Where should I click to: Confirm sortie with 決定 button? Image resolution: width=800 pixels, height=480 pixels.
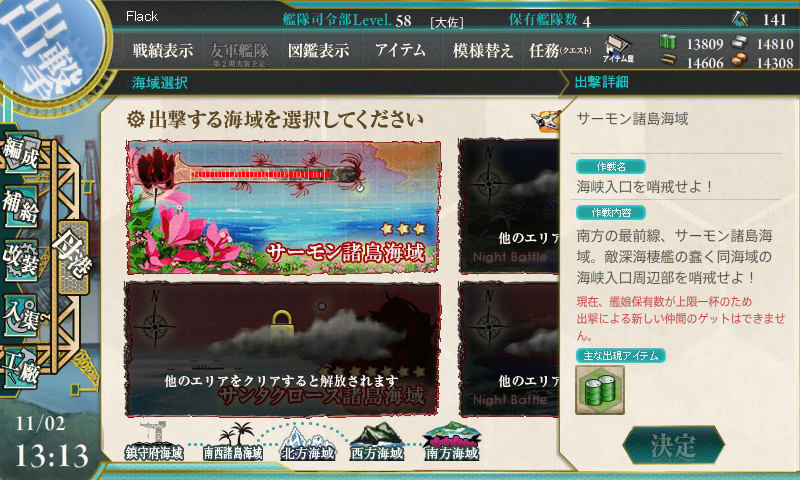673,445
